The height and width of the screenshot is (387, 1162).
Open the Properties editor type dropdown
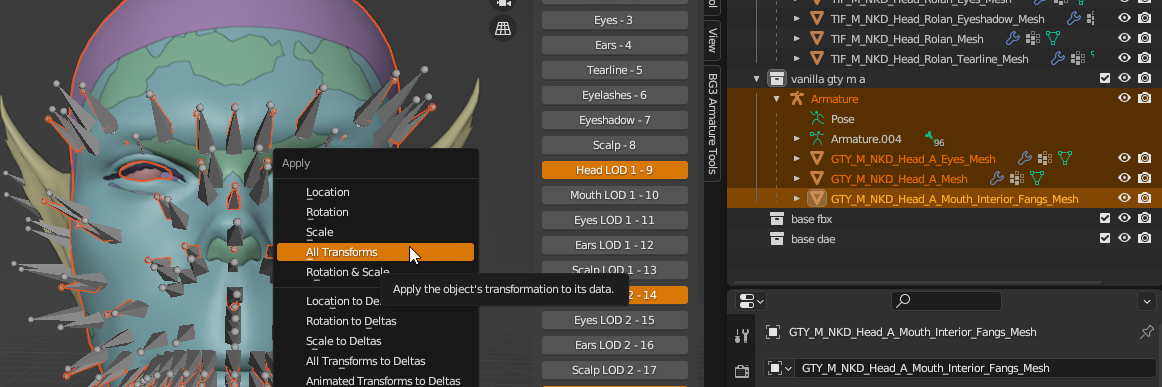click(x=751, y=301)
